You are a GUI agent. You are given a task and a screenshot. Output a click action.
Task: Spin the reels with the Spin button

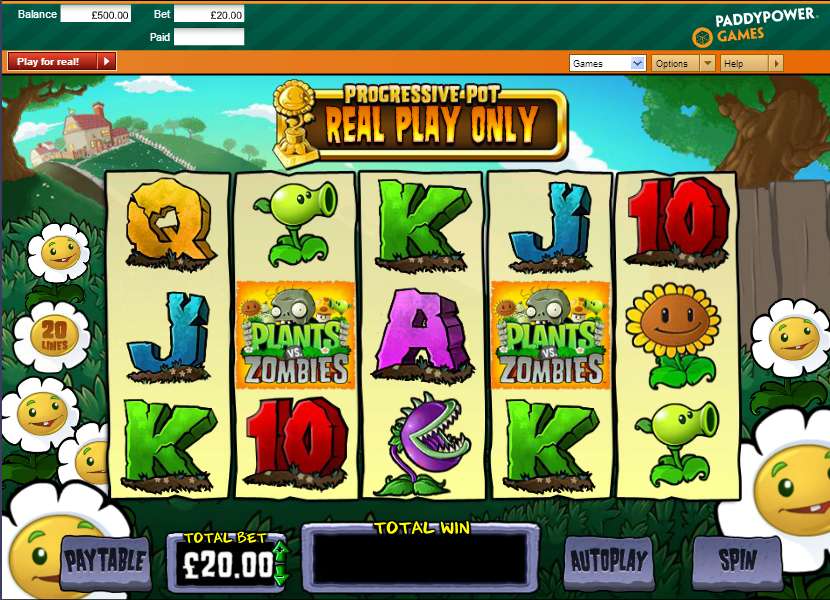tap(737, 561)
